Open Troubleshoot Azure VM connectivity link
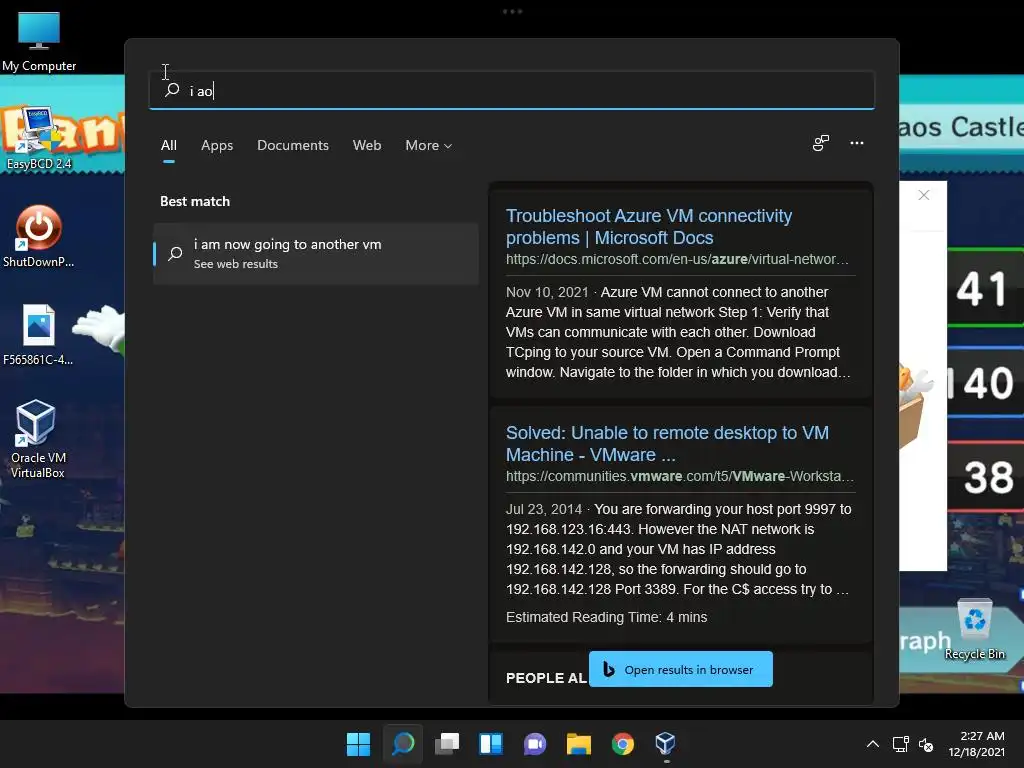 tap(649, 227)
